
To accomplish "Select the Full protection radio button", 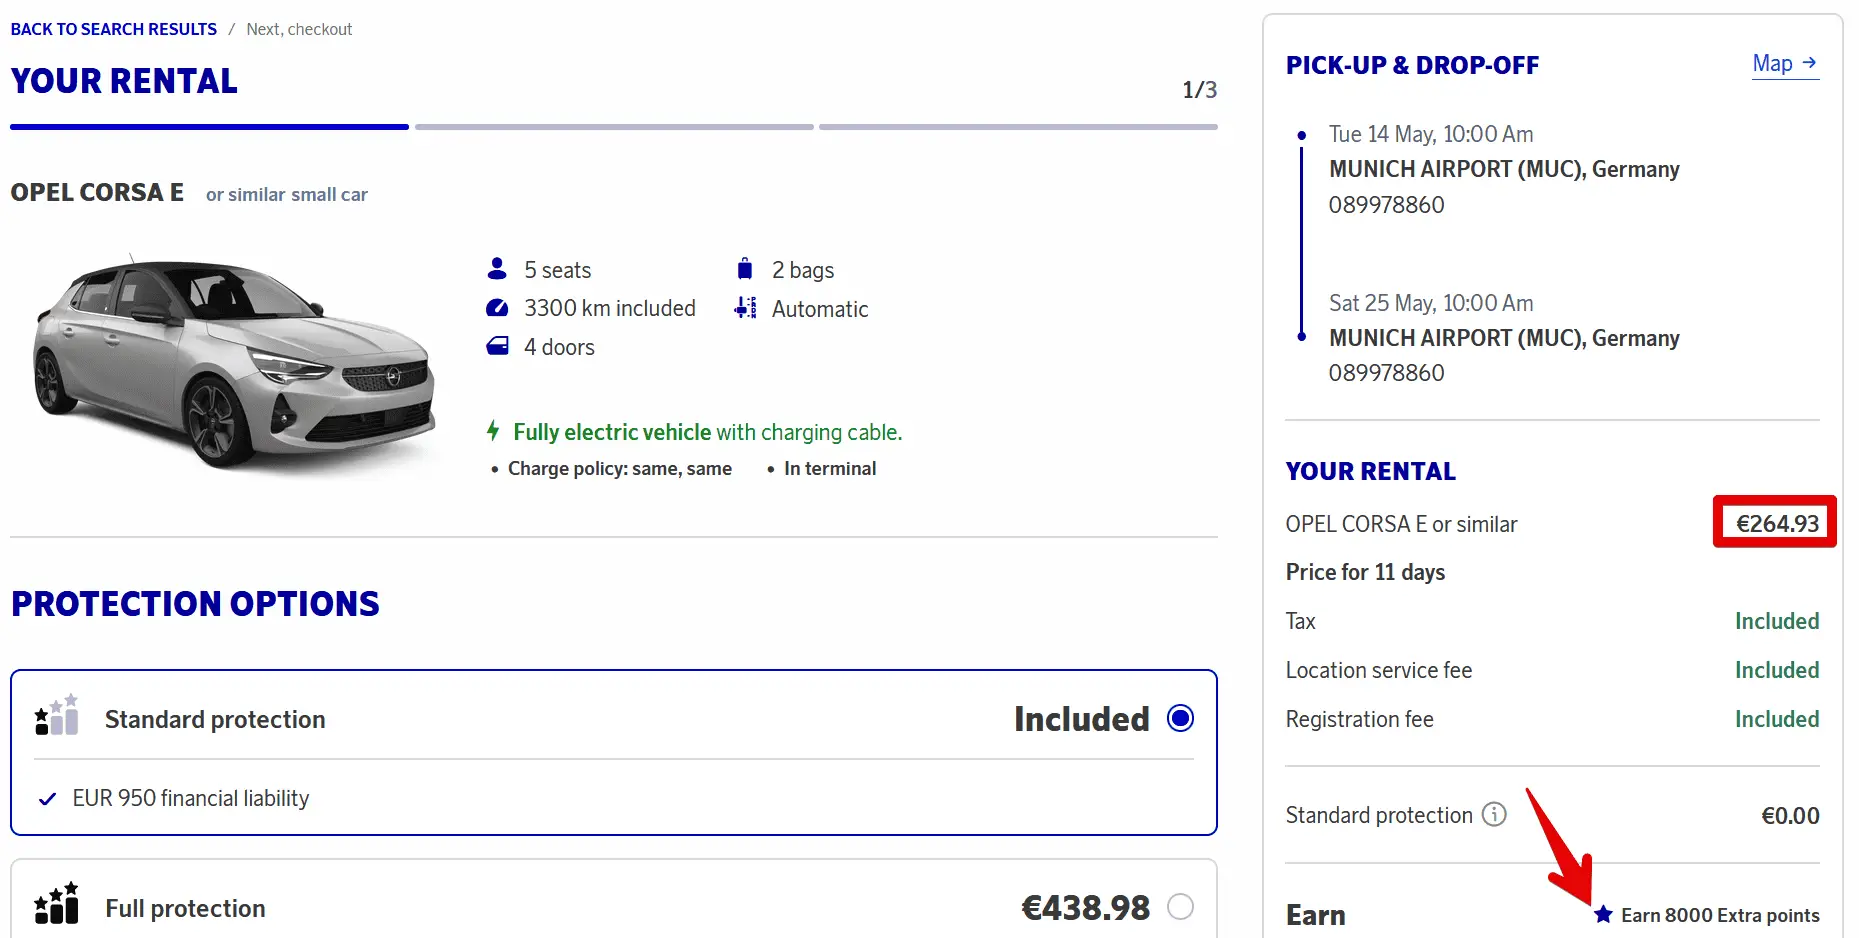I will (x=1180, y=906).
